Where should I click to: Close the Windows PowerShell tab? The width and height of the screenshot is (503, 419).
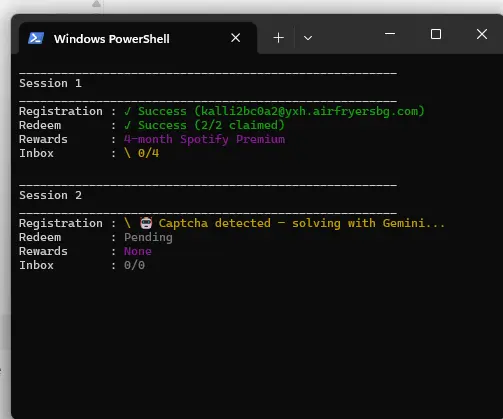click(236, 38)
